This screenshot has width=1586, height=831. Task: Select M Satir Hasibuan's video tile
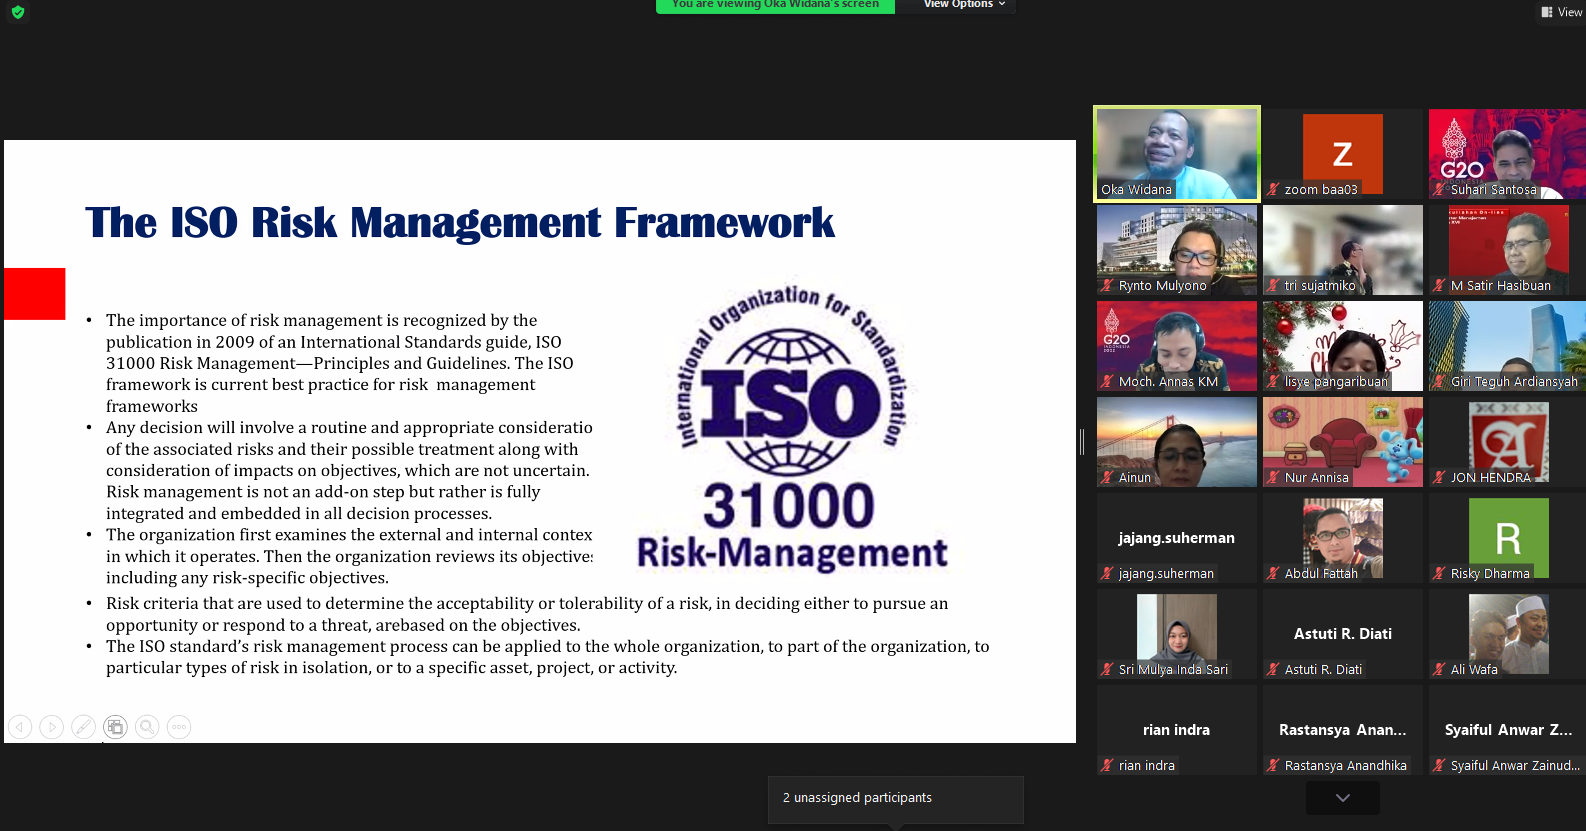coord(1507,250)
